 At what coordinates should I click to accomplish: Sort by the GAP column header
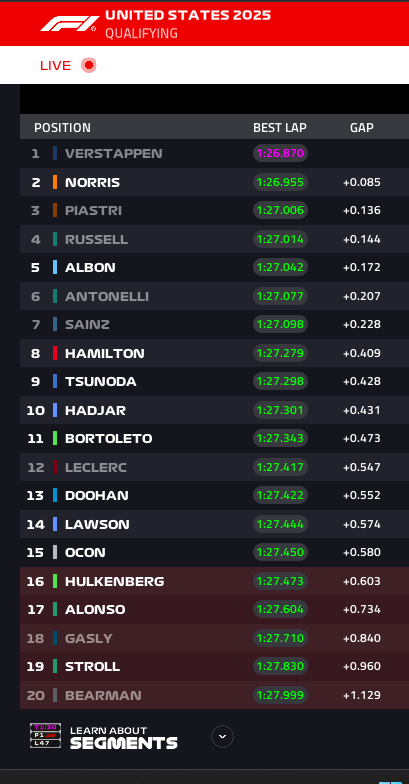[x=362, y=128]
